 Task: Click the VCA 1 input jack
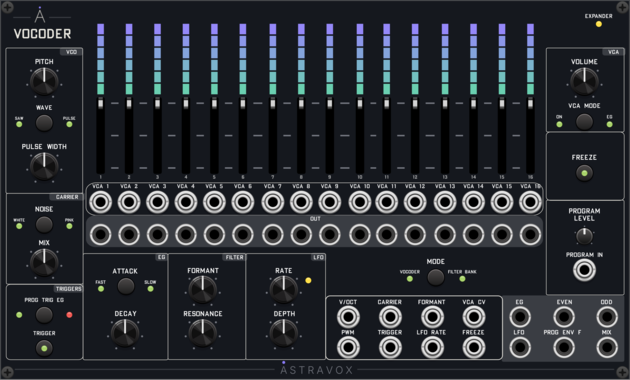coord(100,202)
